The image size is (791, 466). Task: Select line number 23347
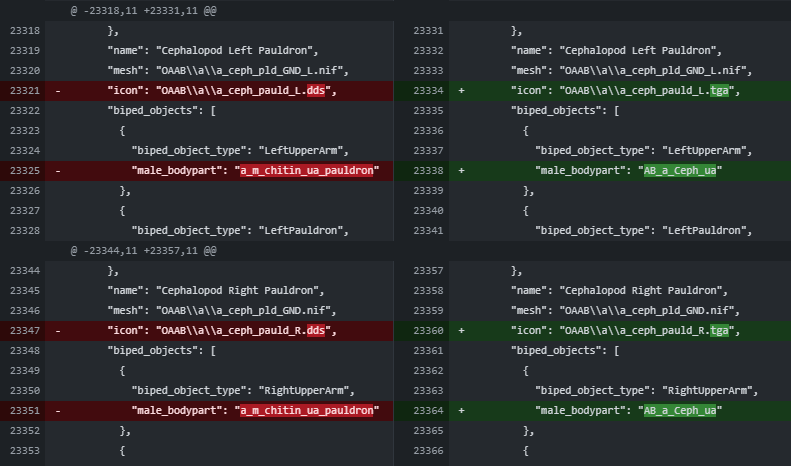[25, 331]
